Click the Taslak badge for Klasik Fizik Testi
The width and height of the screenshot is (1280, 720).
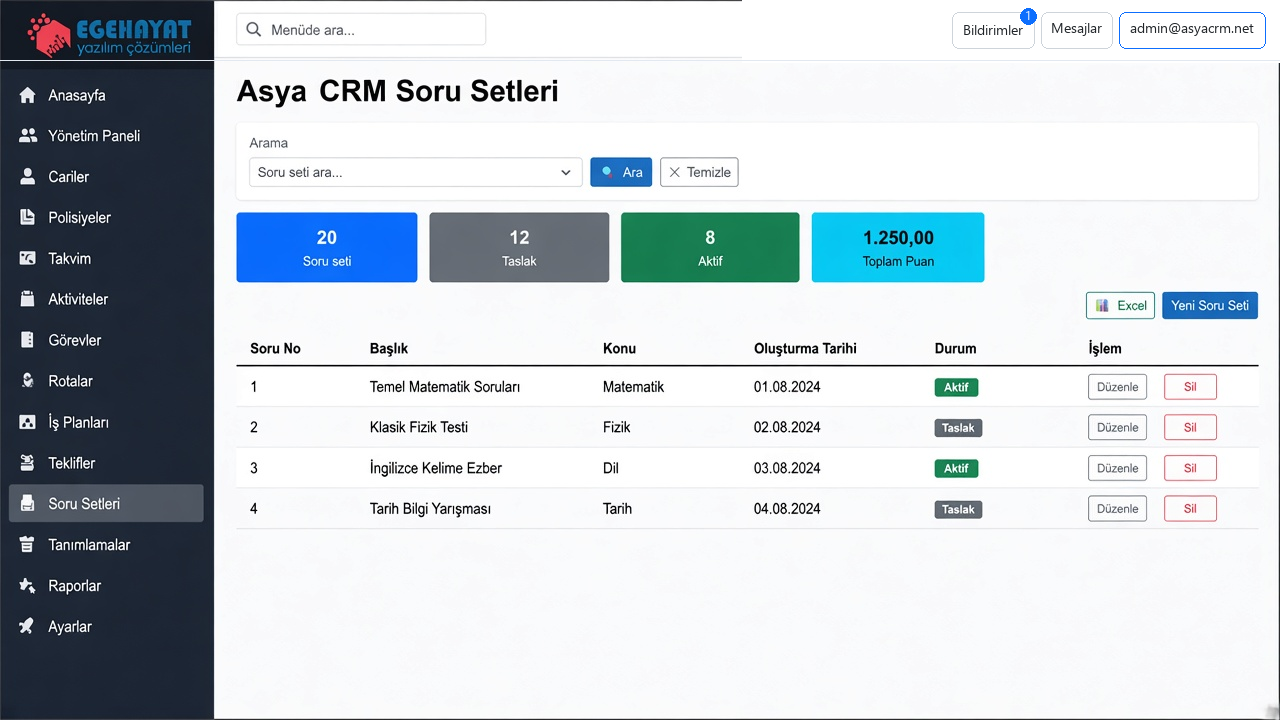point(959,428)
